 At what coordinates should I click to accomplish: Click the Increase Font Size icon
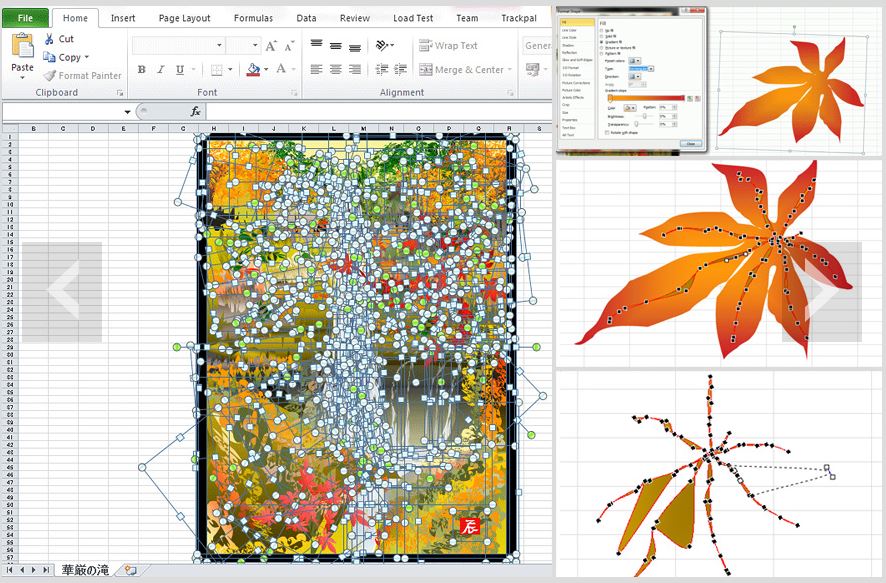[271, 46]
